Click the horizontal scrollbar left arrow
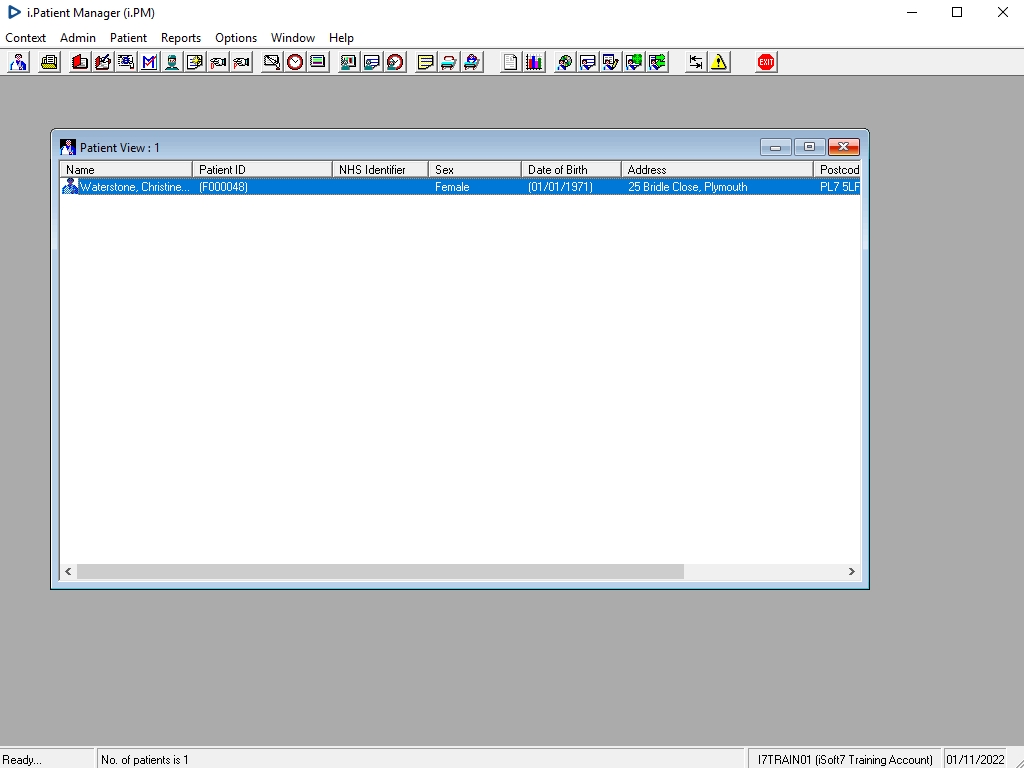This screenshot has width=1024, height=768. (x=68, y=571)
